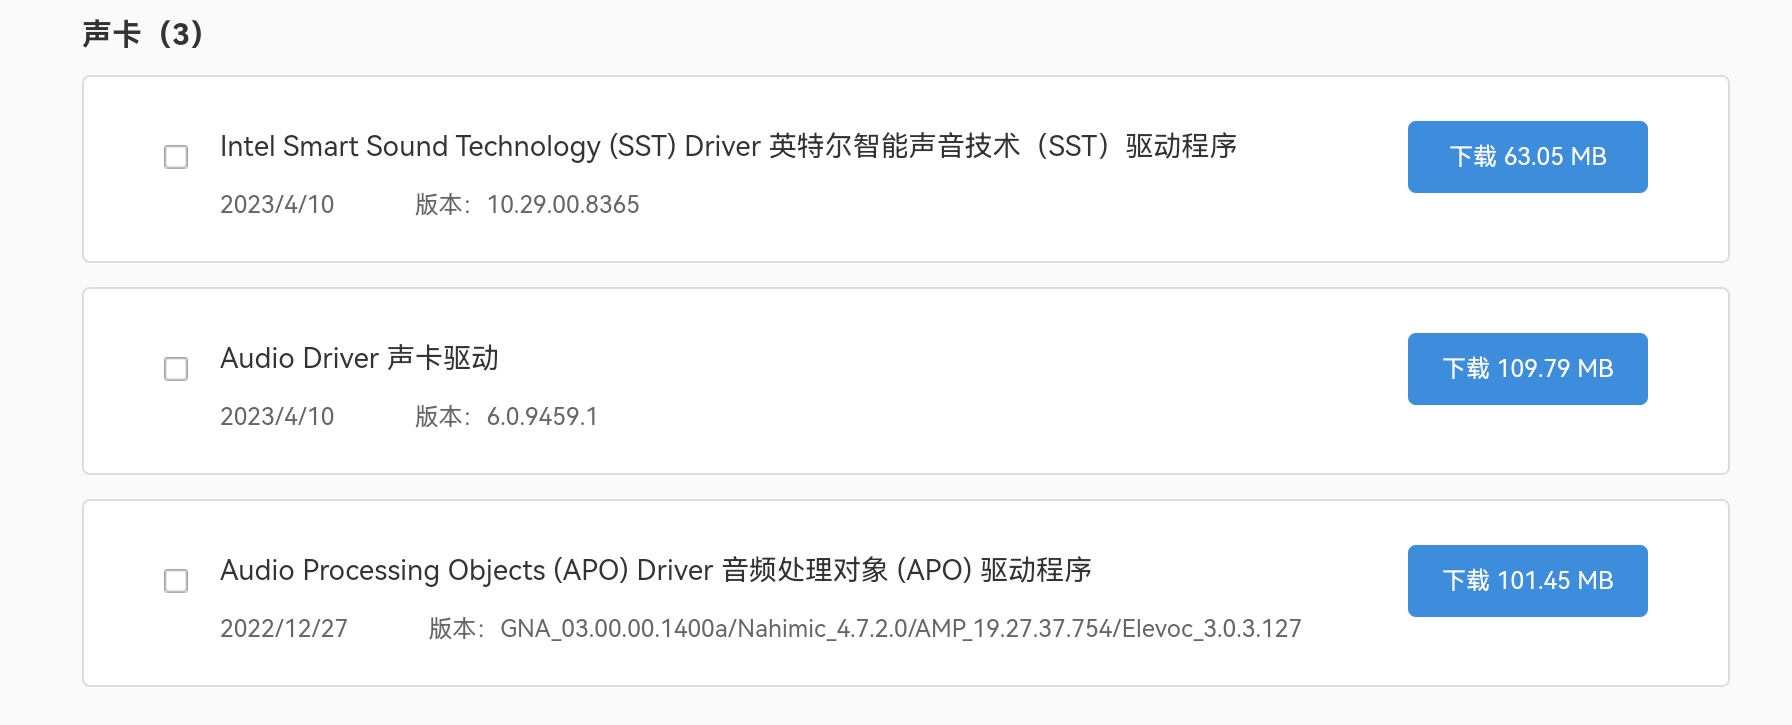
Task: Click the 版本 label in the APO driver card
Action: pos(452,629)
